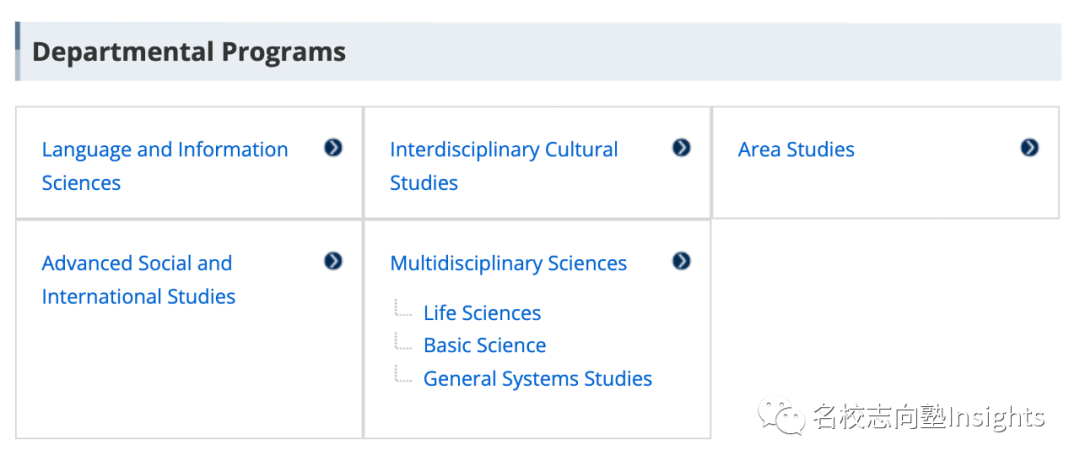Open the Multidisciplinary Sciences link
This screenshot has height=467, width=1080.
(x=508, y=263)
